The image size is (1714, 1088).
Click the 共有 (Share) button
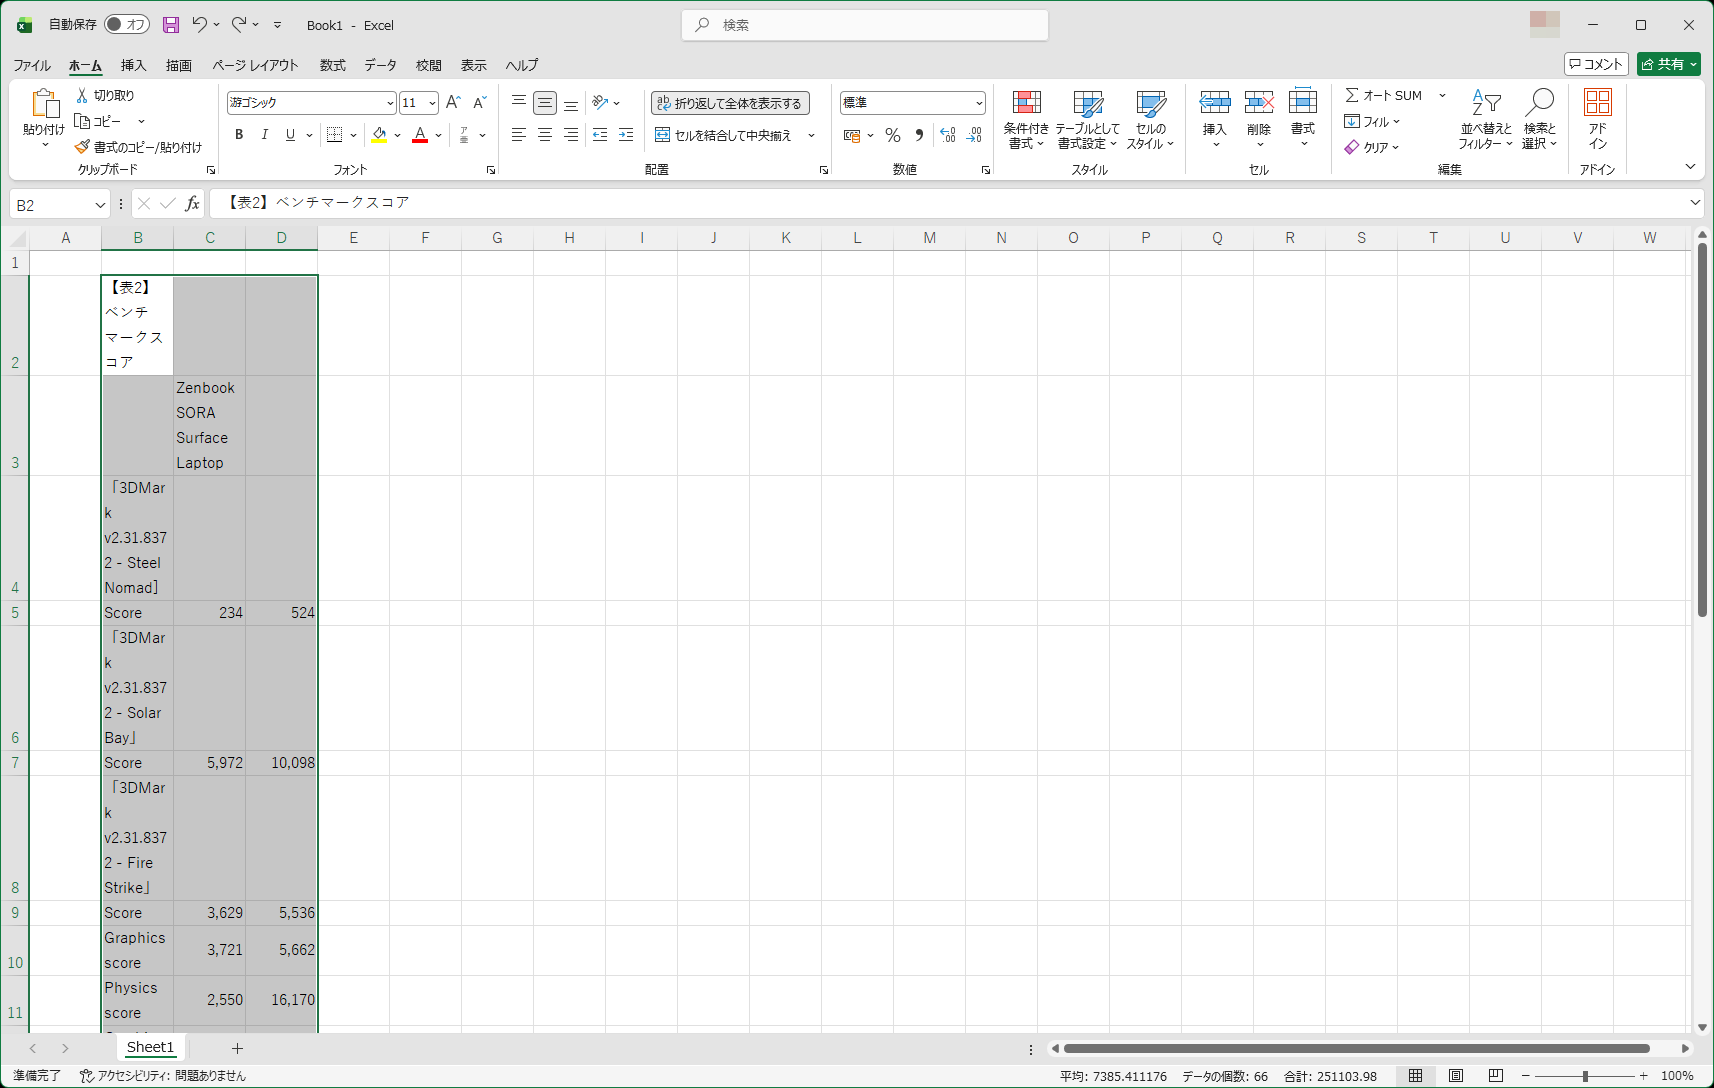[1669, 64]
